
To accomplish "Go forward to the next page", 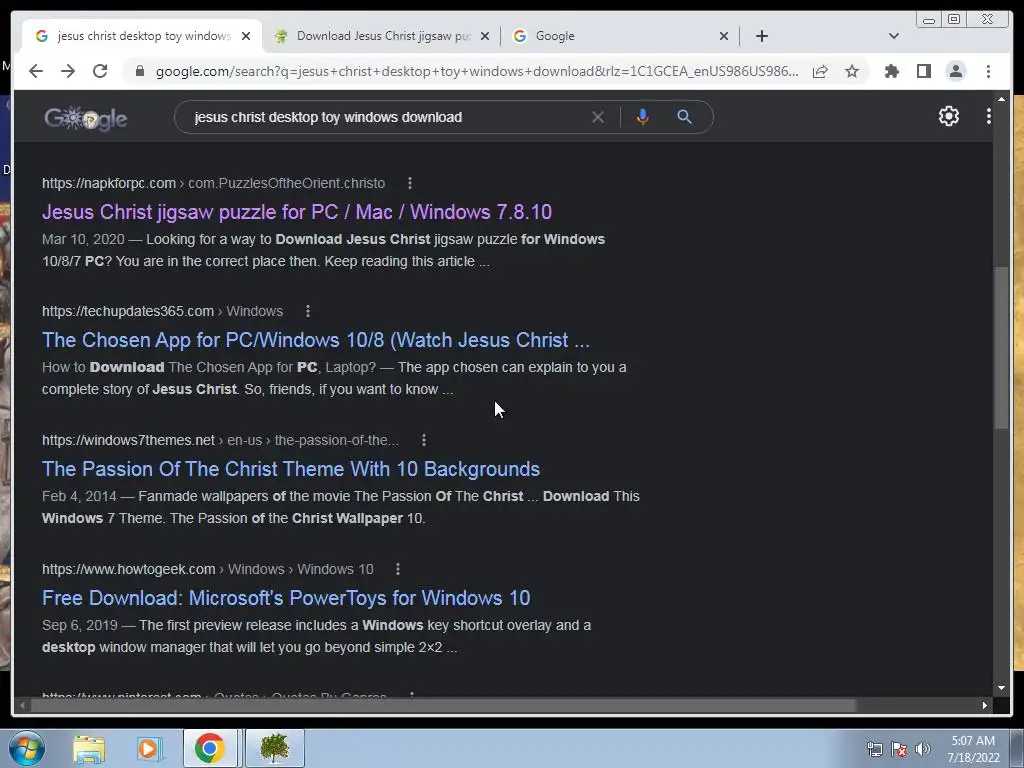I will coord(68,71).
